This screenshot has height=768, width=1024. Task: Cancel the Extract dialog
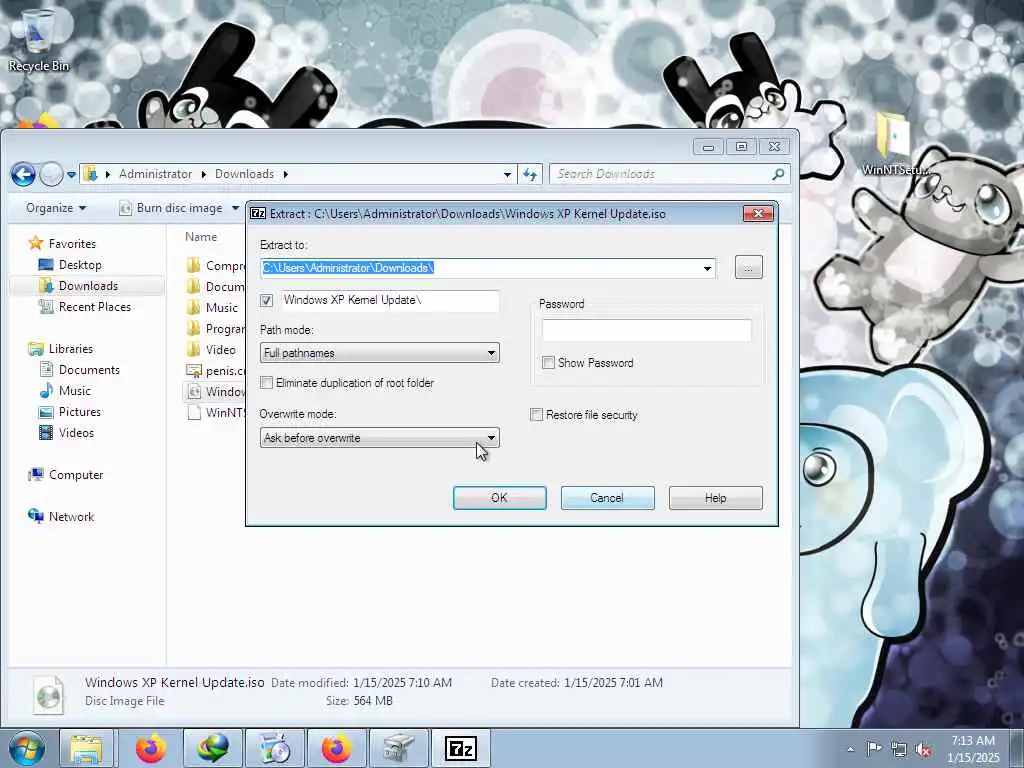[607, 498]
